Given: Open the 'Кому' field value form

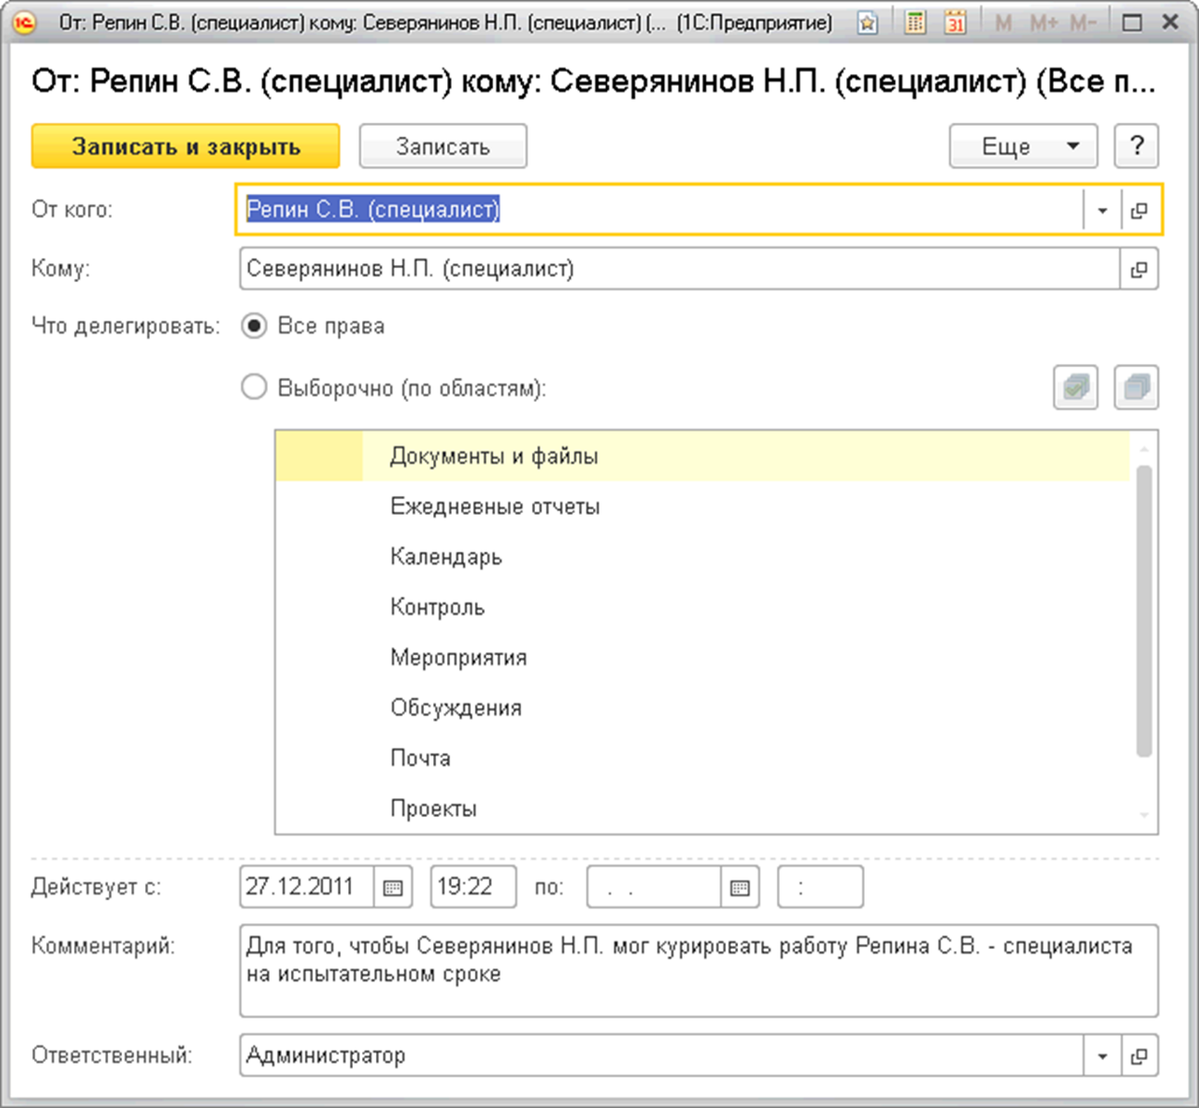Looking at the screenshot, I should click(x=1139, y=269).
